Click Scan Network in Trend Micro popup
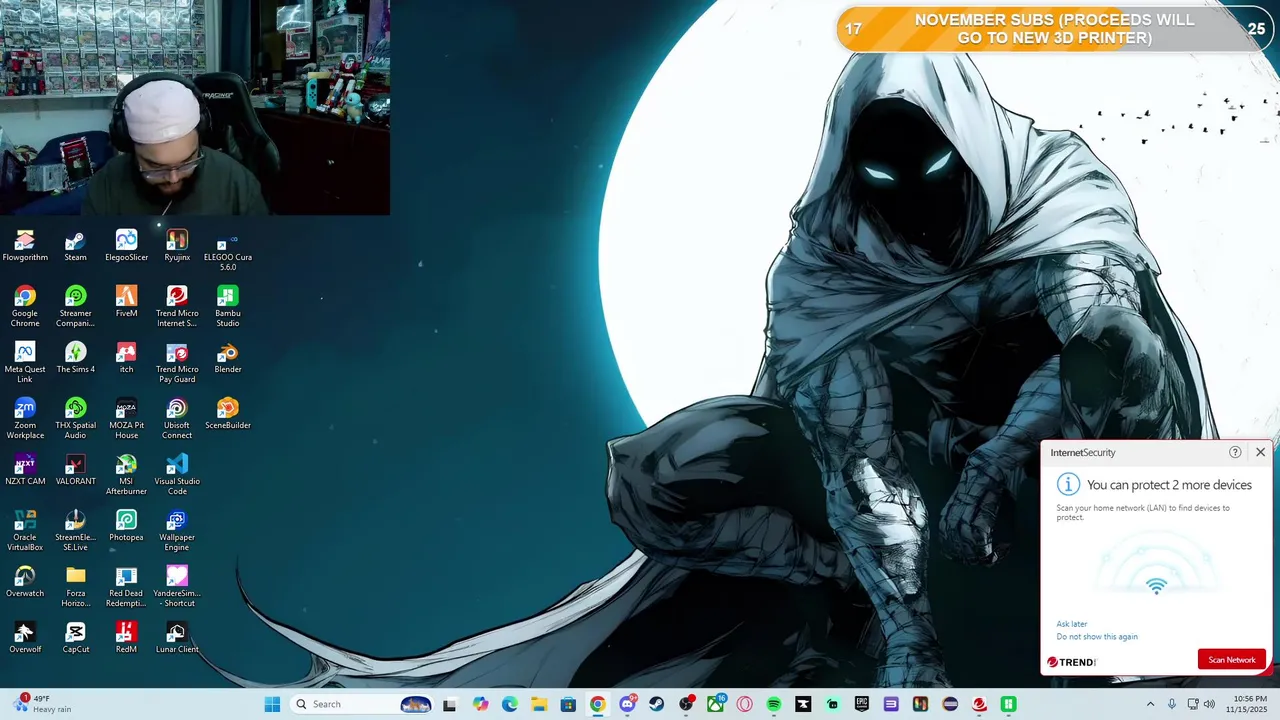1280x720 pixels. [1232, 660]
